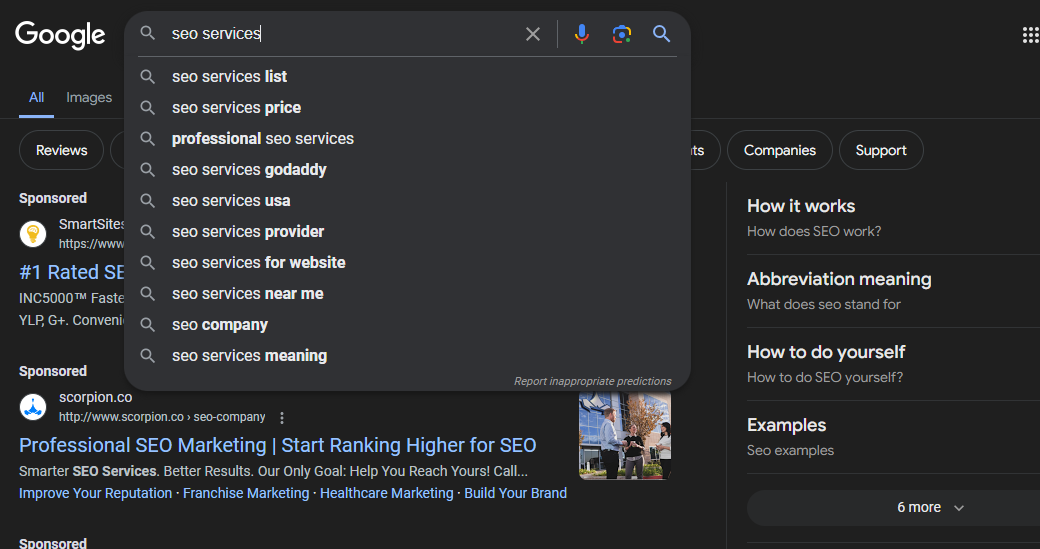
Task: Click the scorpion ad thumbnail photo
Action: coord(625,435)
